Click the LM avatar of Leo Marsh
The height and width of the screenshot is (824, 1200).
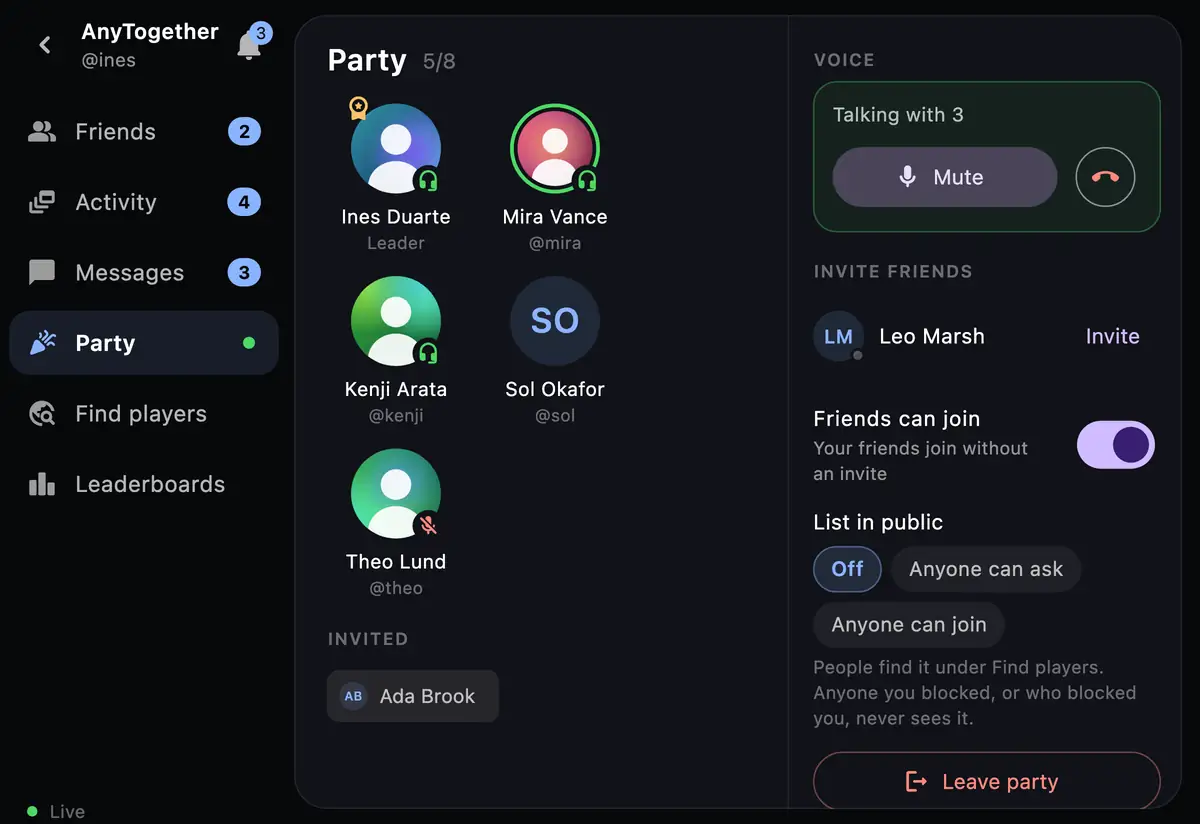(x=838, y=337)
